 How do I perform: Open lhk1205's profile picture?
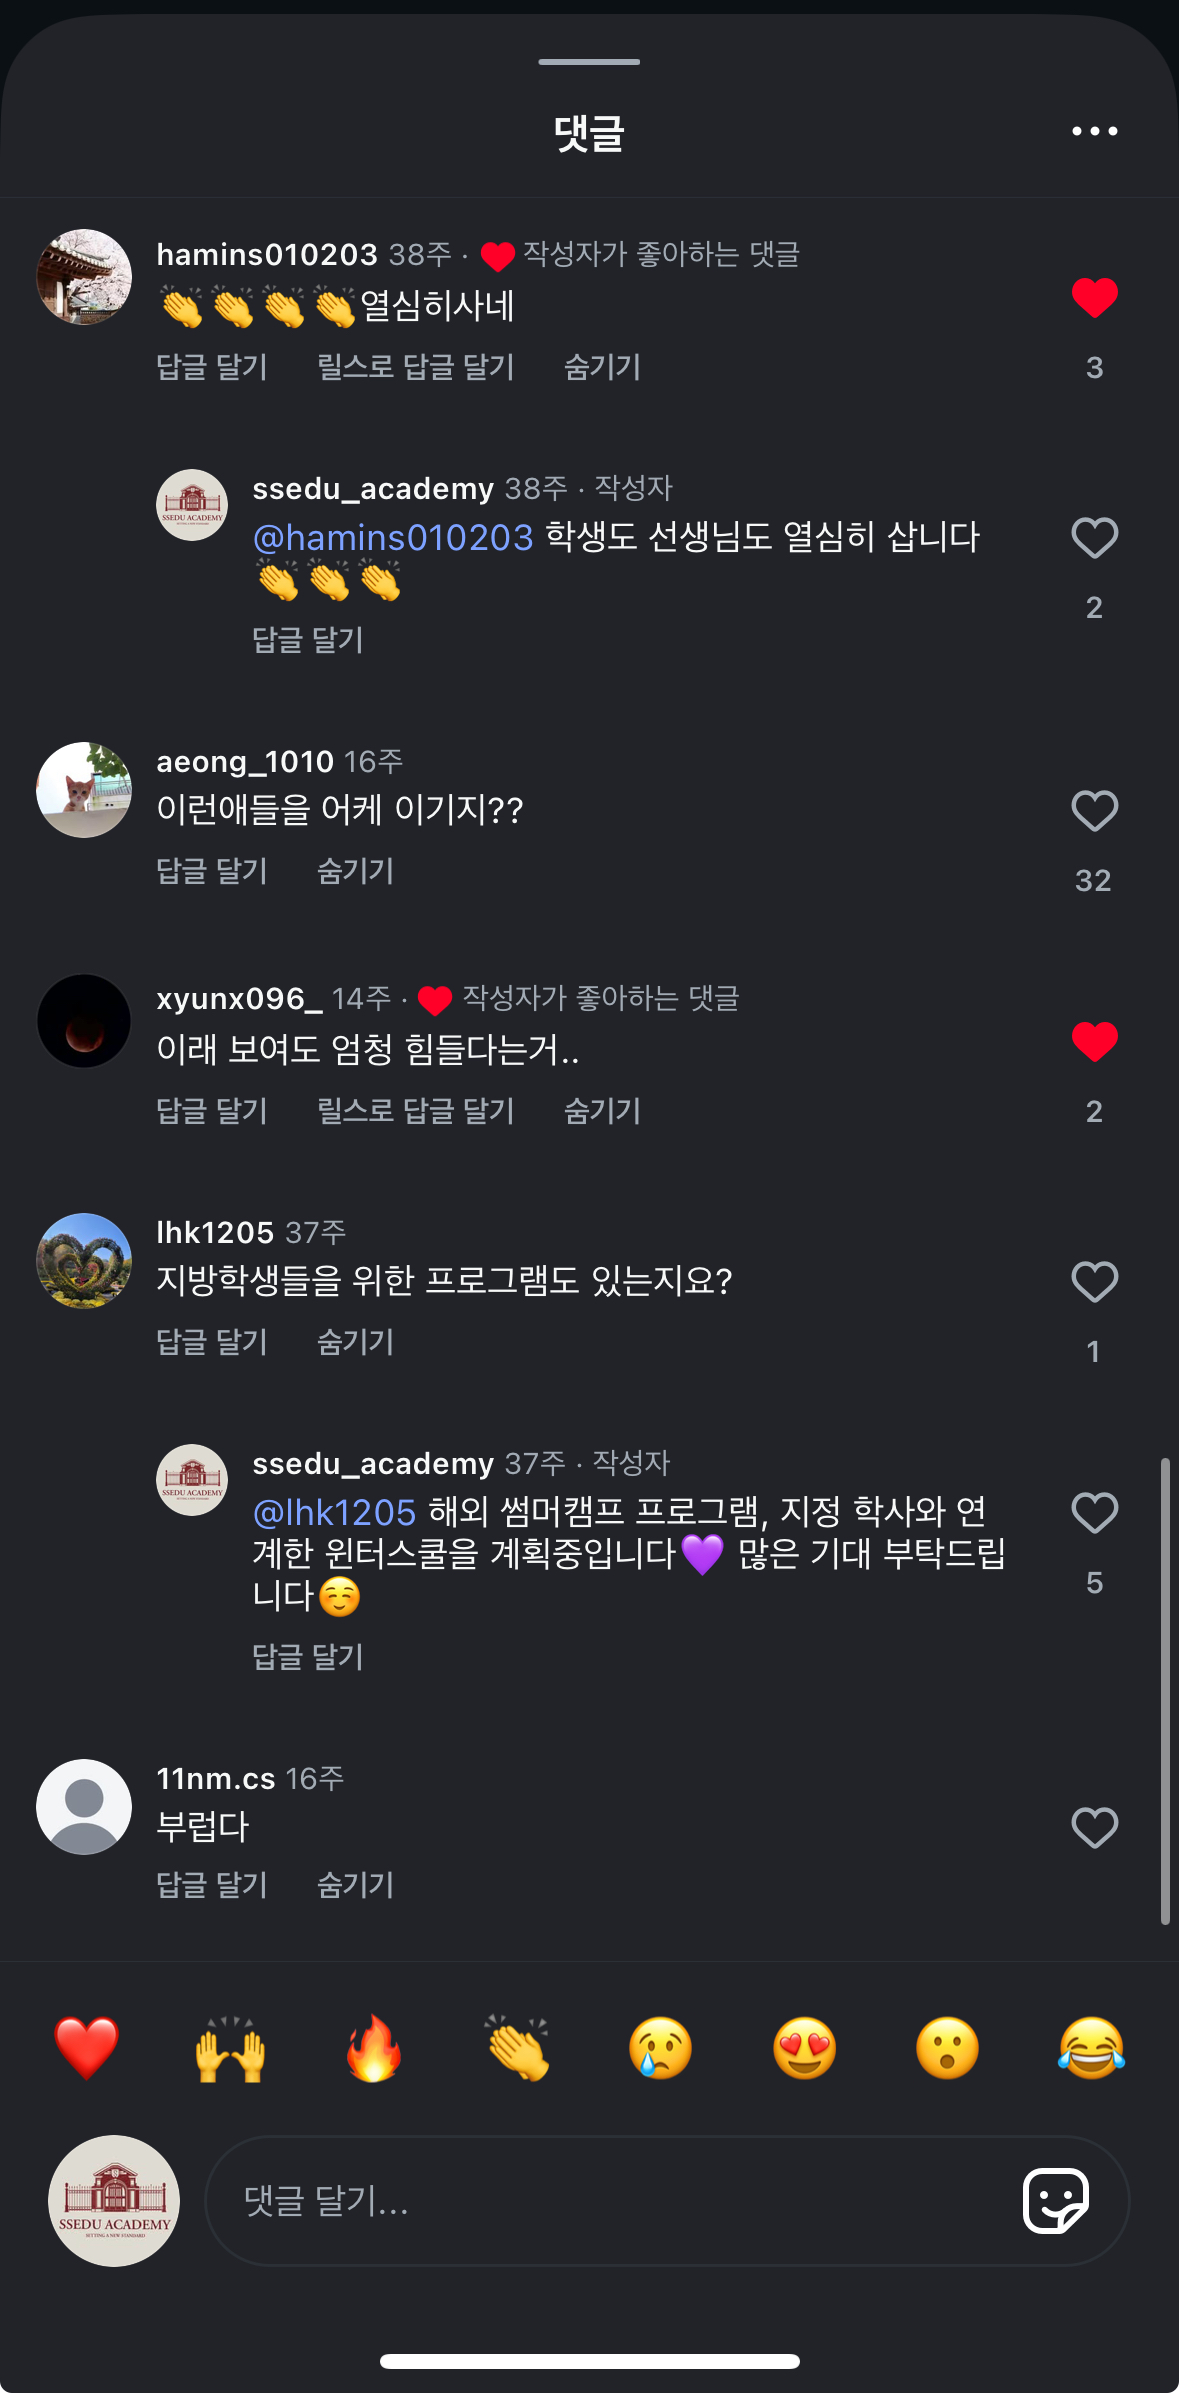pos(84,1260)
